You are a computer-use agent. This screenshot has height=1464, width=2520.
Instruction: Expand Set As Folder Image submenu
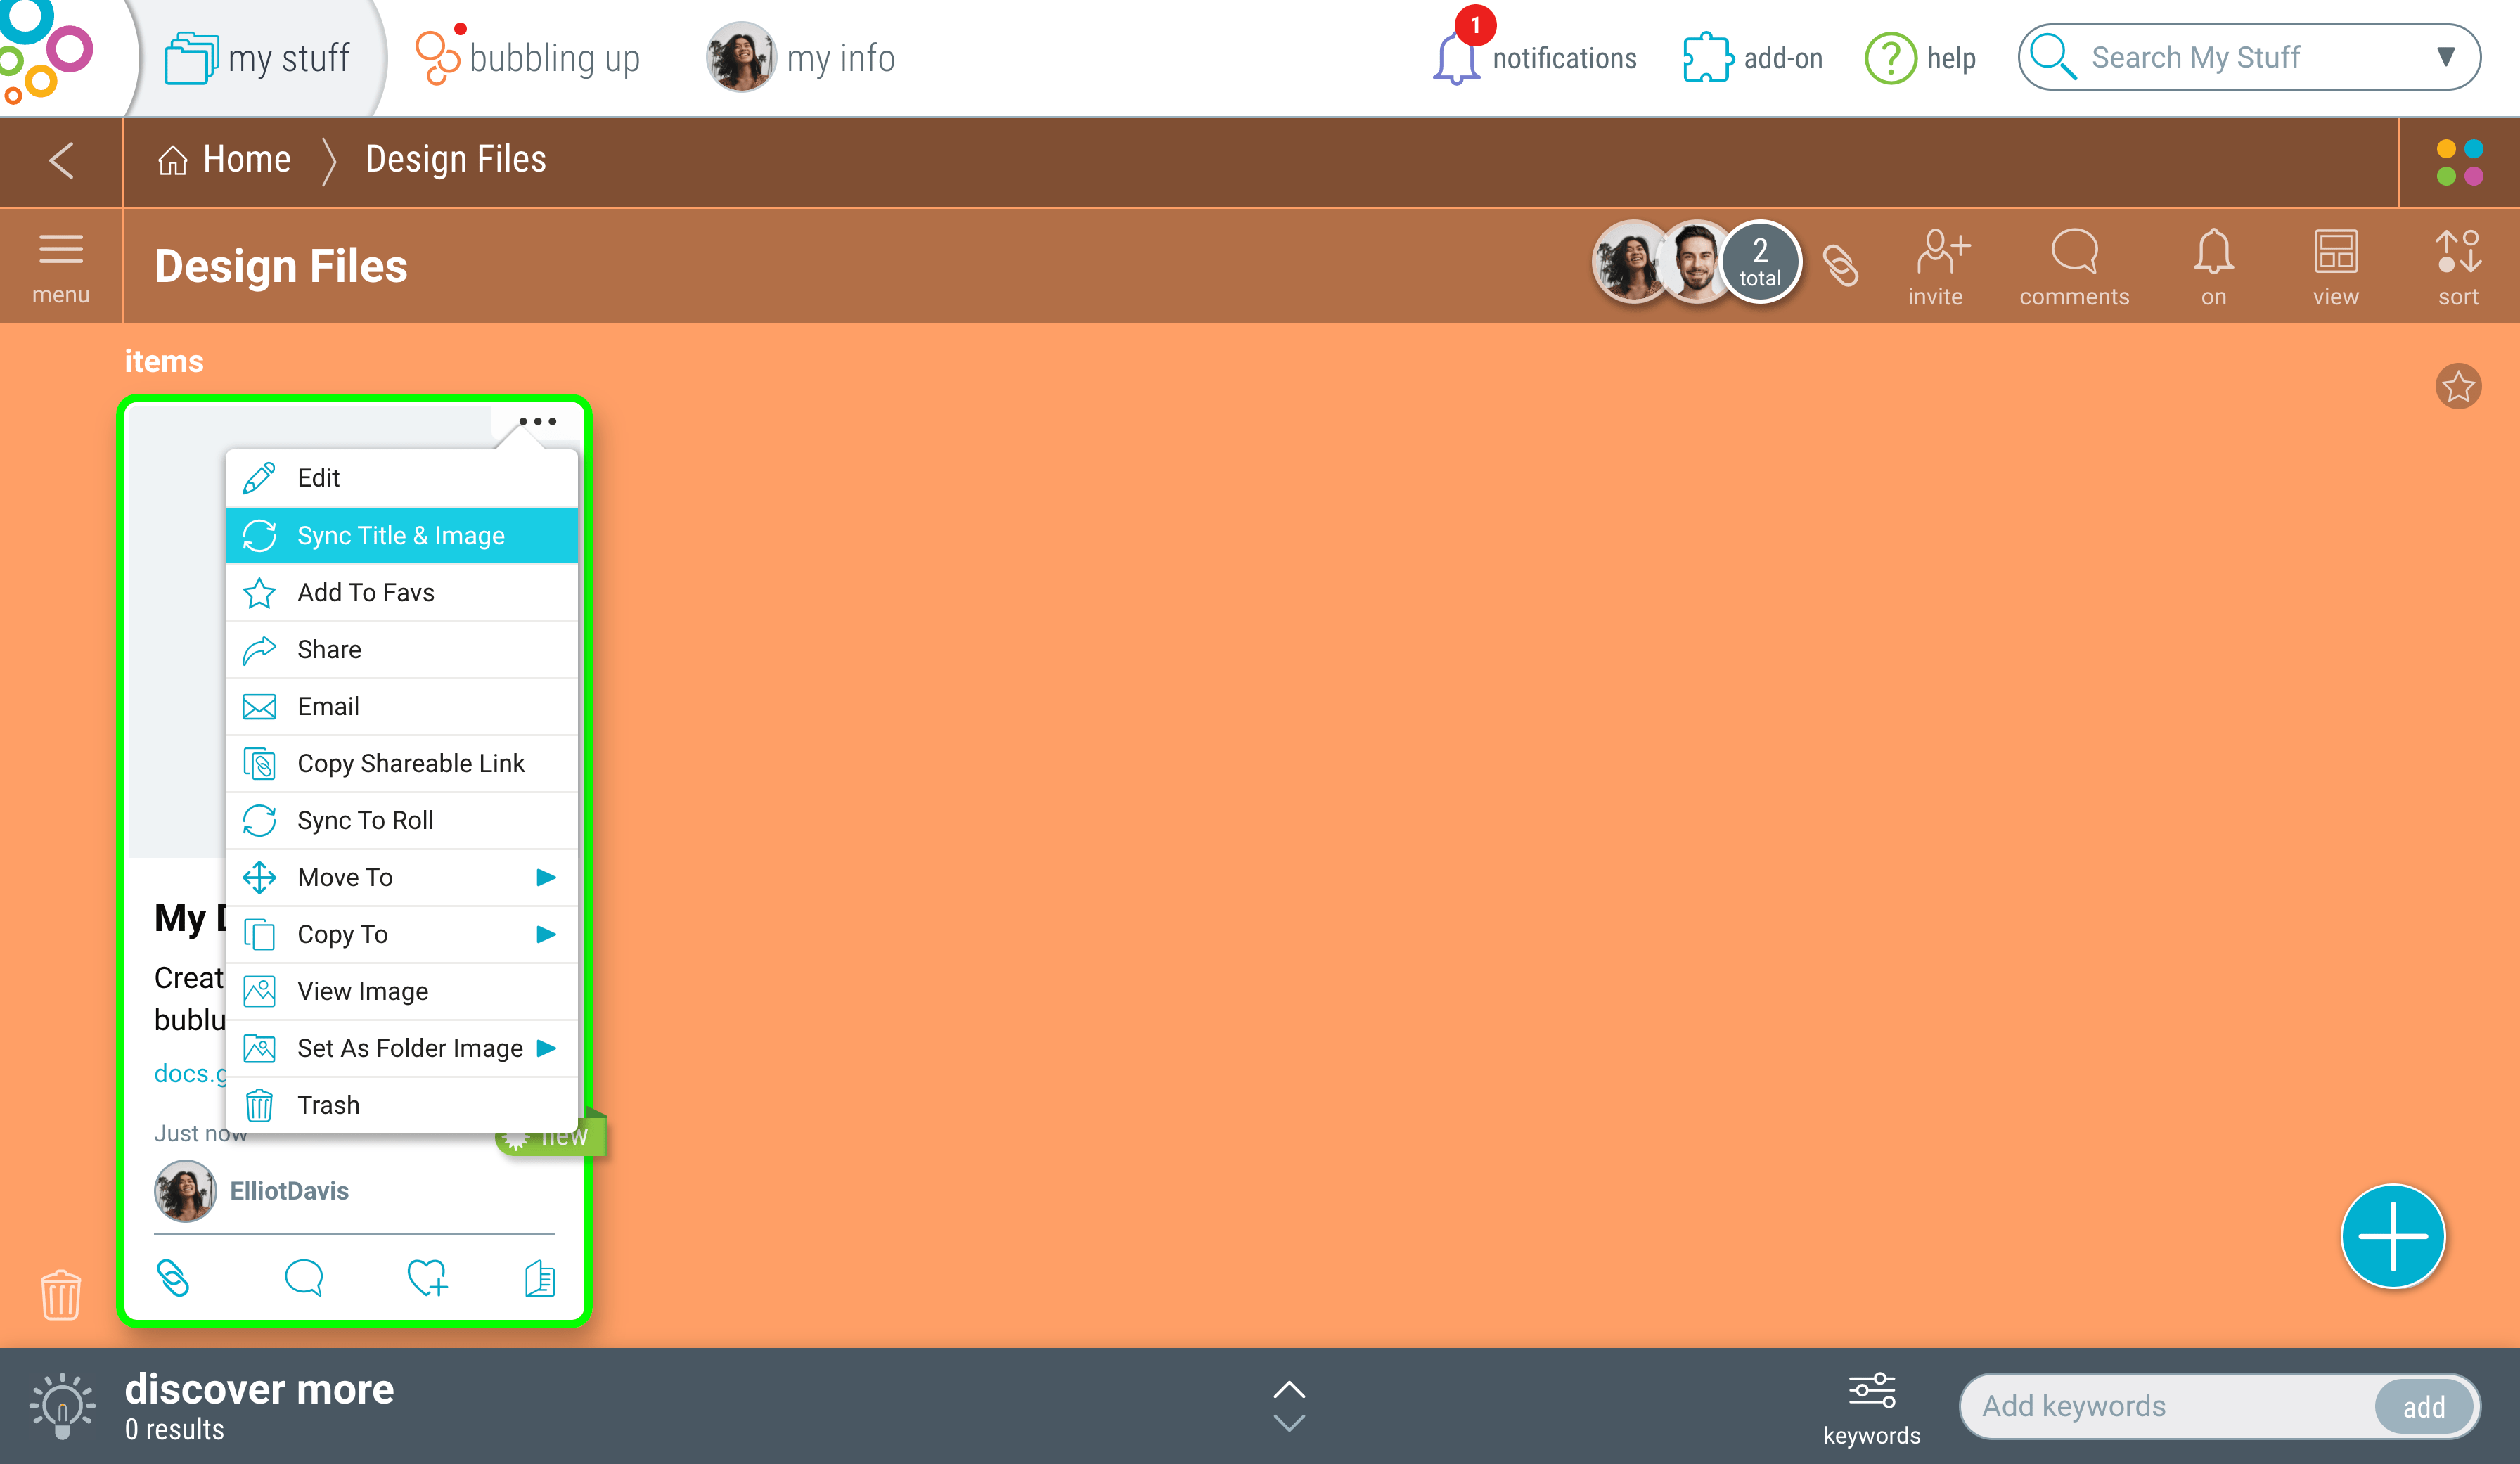[546, 1048]
